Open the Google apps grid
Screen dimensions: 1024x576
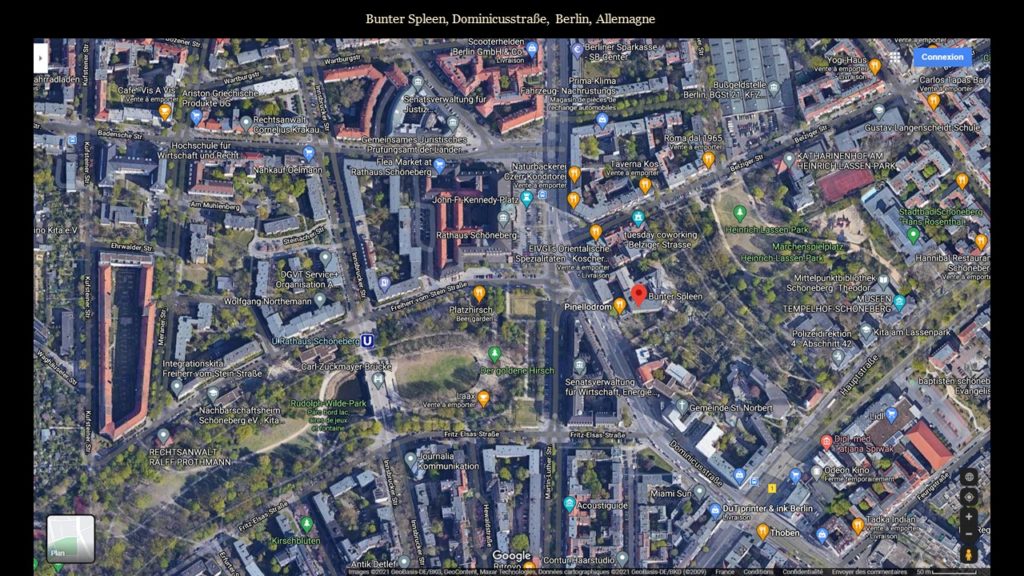point(895,58)
